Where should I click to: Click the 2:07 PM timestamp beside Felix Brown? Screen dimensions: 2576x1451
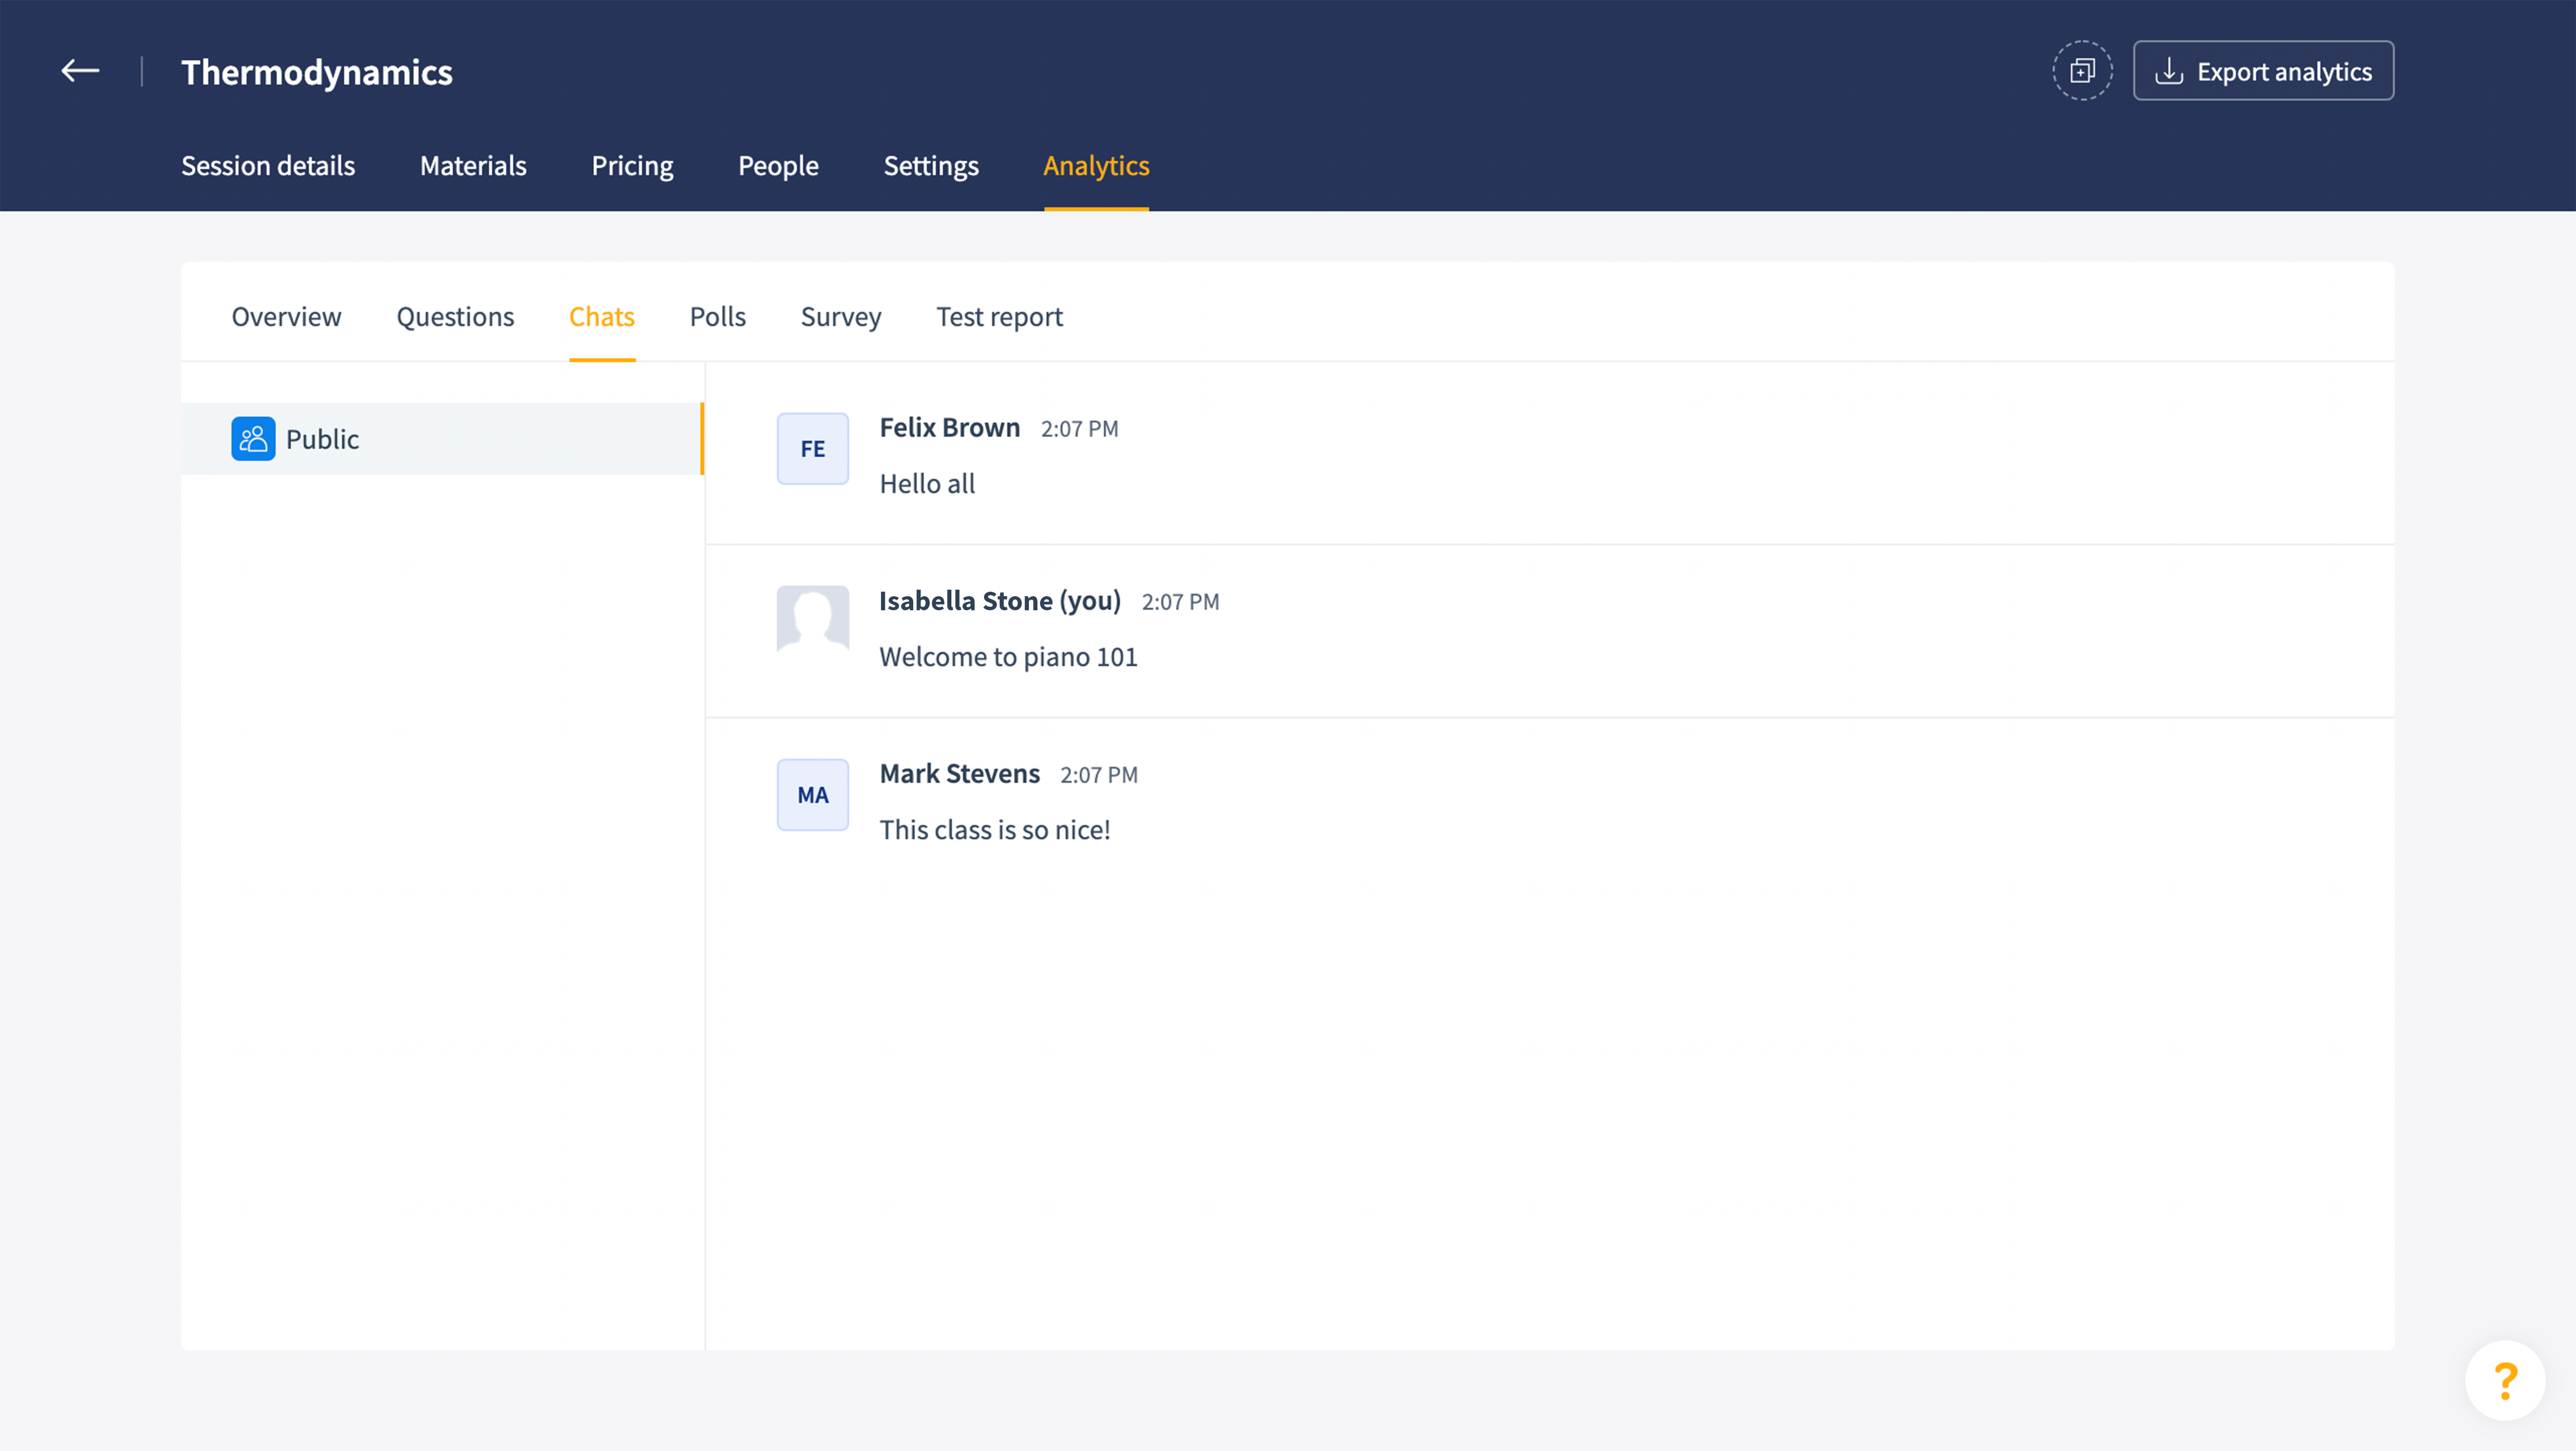tap(1080, 429)
